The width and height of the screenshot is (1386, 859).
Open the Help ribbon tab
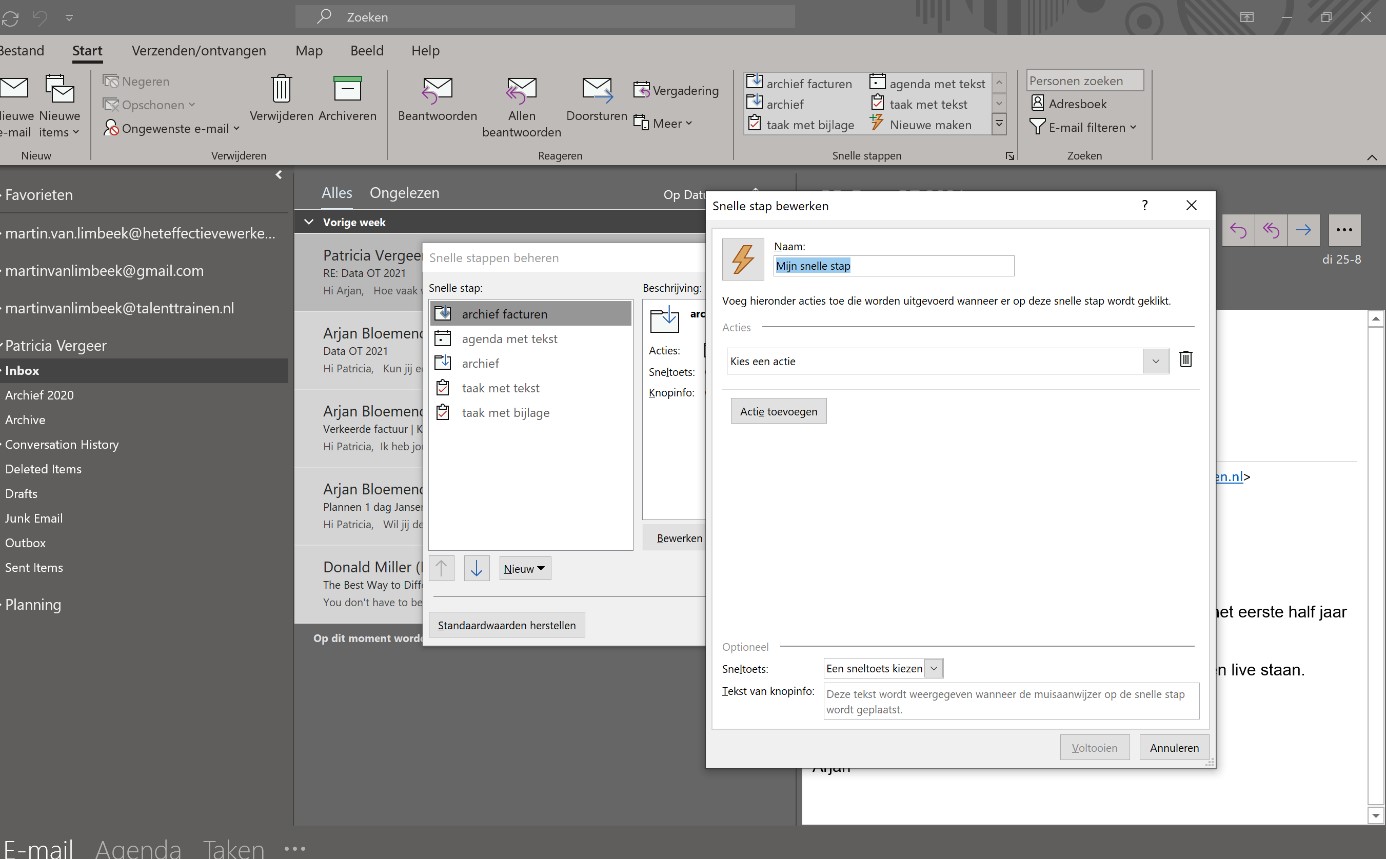(425, 51)
